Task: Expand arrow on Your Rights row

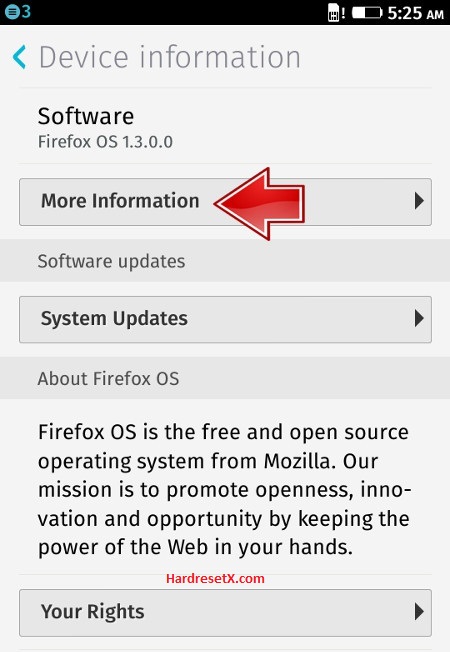Action: (419, 612)
